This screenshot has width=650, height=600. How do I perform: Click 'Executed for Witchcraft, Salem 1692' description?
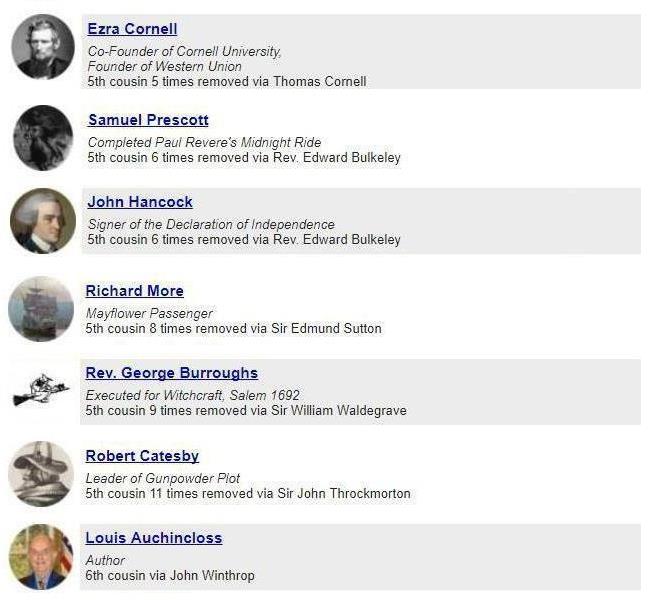[x=192, y=395]
